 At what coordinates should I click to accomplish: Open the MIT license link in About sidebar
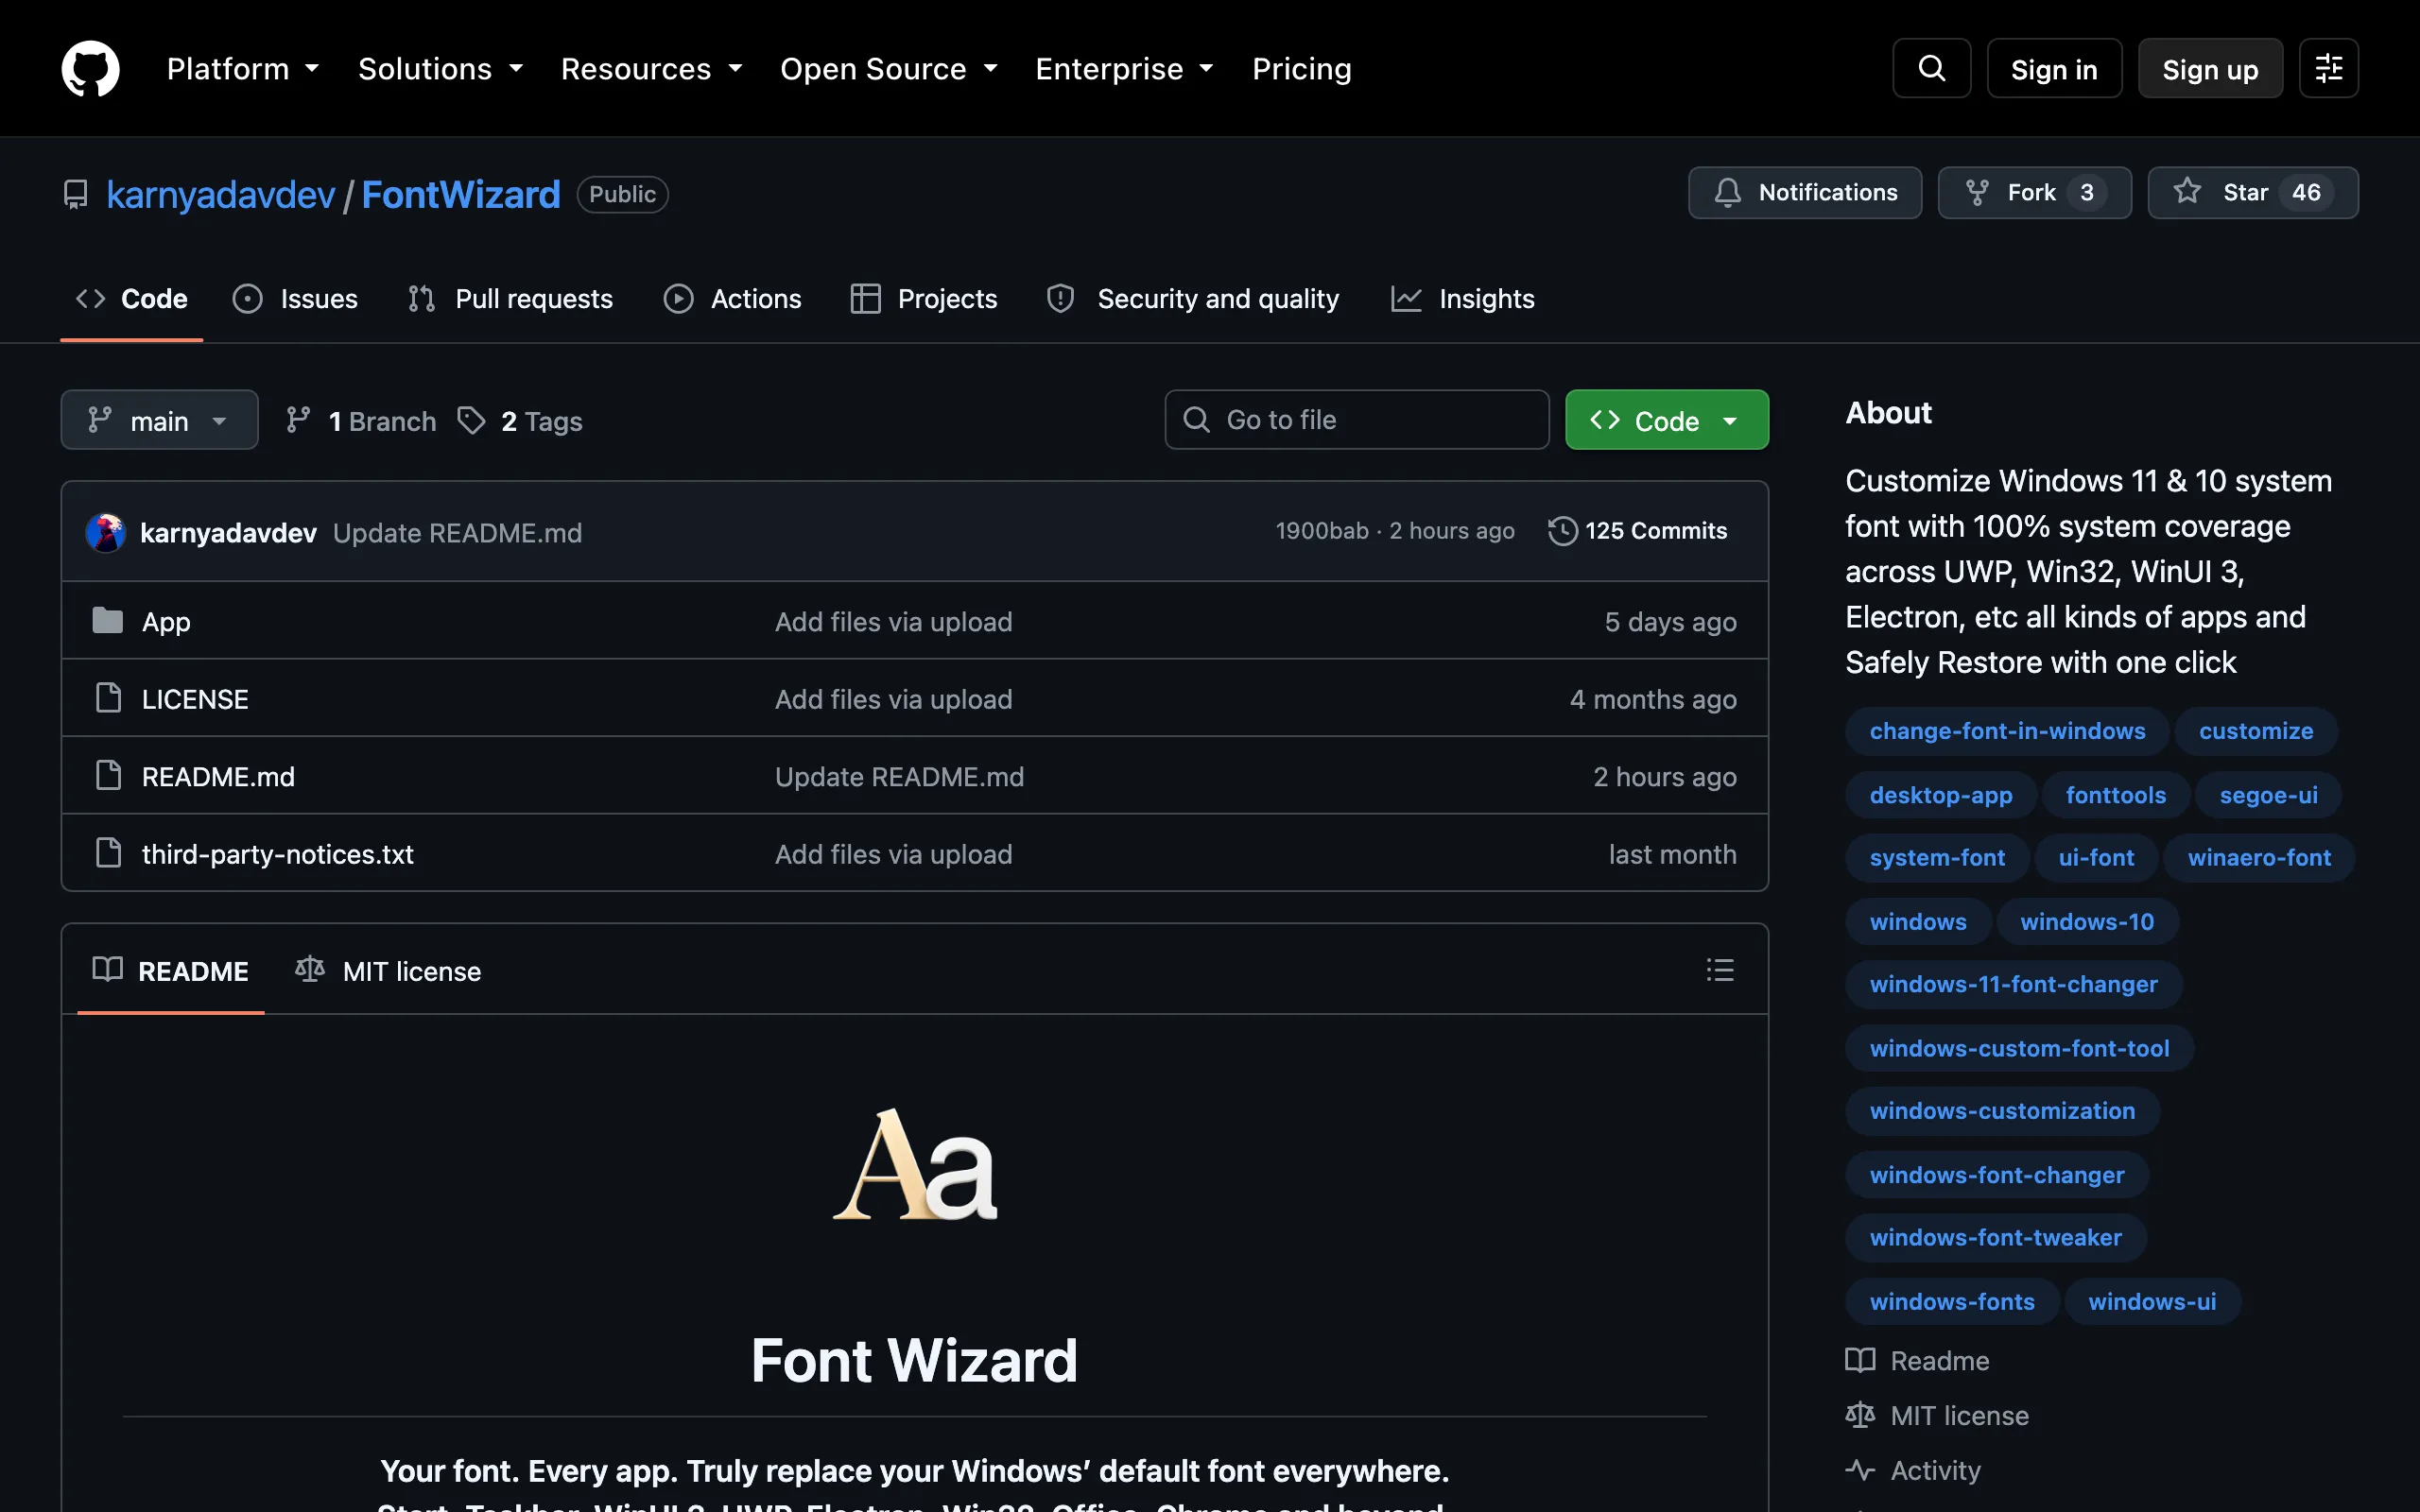click(1937, 1416)
